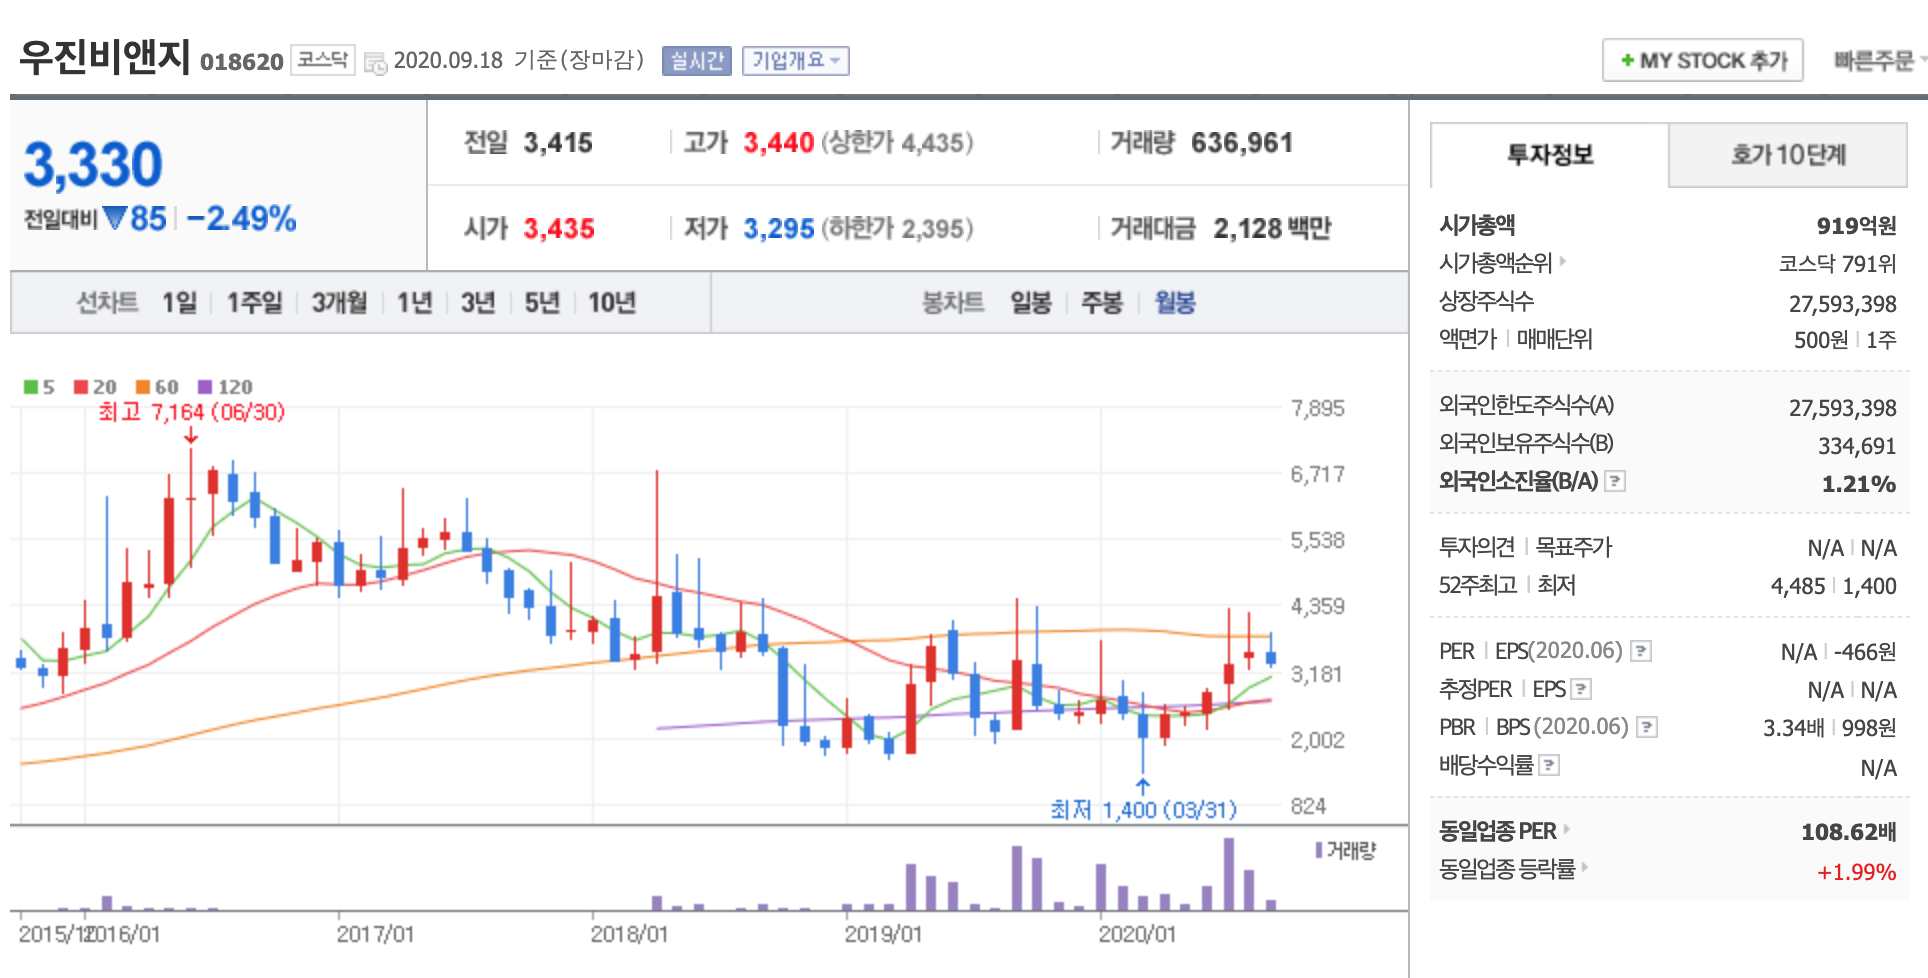
Task: Click the 52주최고 value 4,485
Action: pyautogui.click(x=1797, y=586)
